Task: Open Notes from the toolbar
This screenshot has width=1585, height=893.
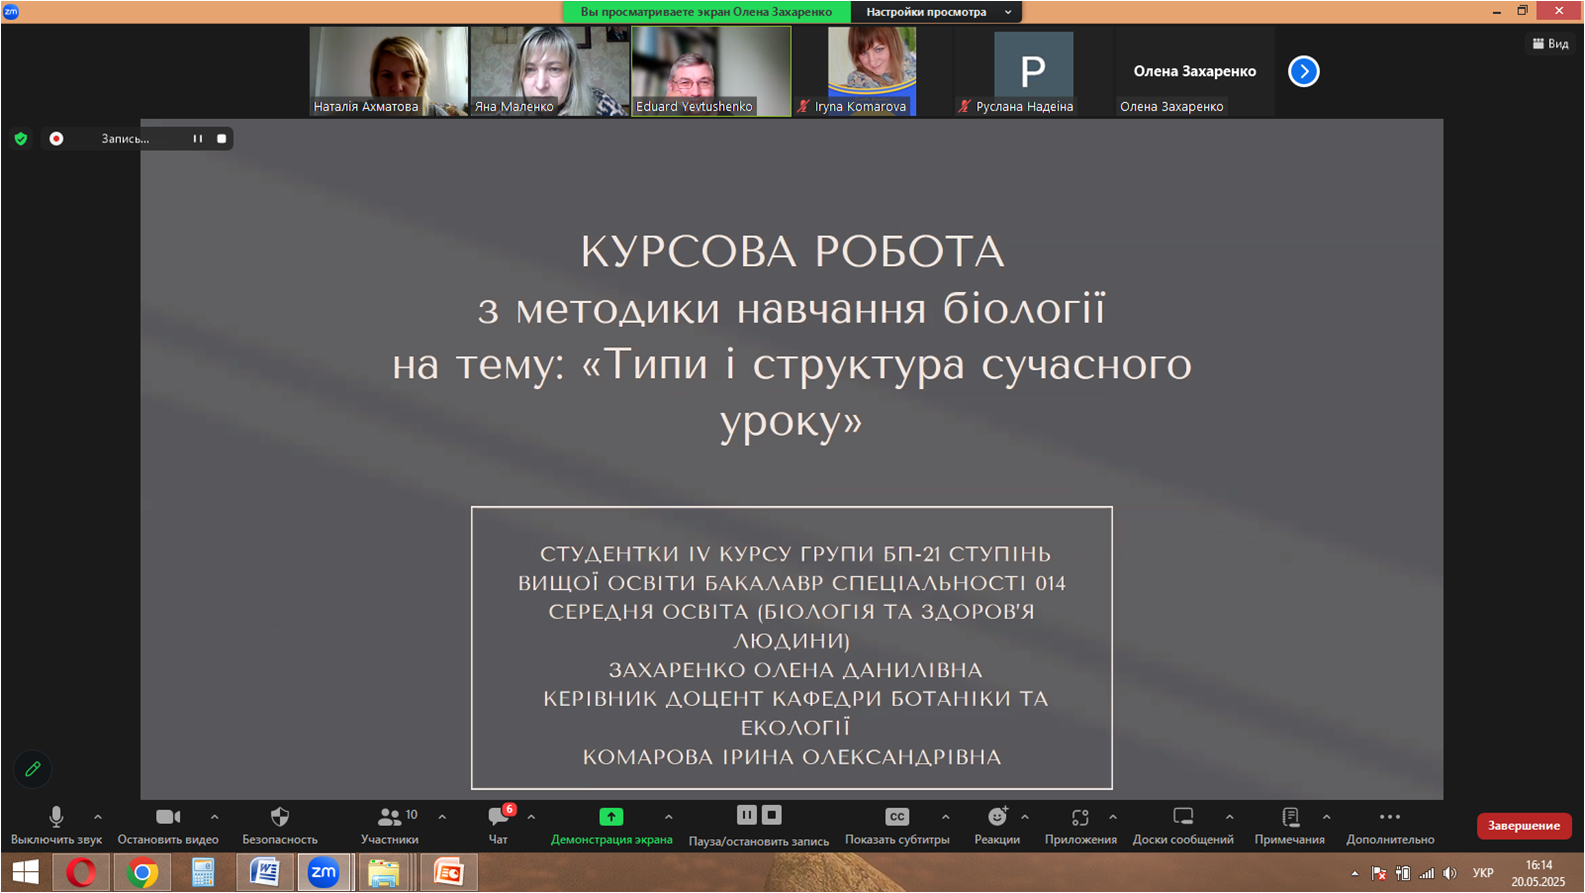Action: [x=1290, y=818]
